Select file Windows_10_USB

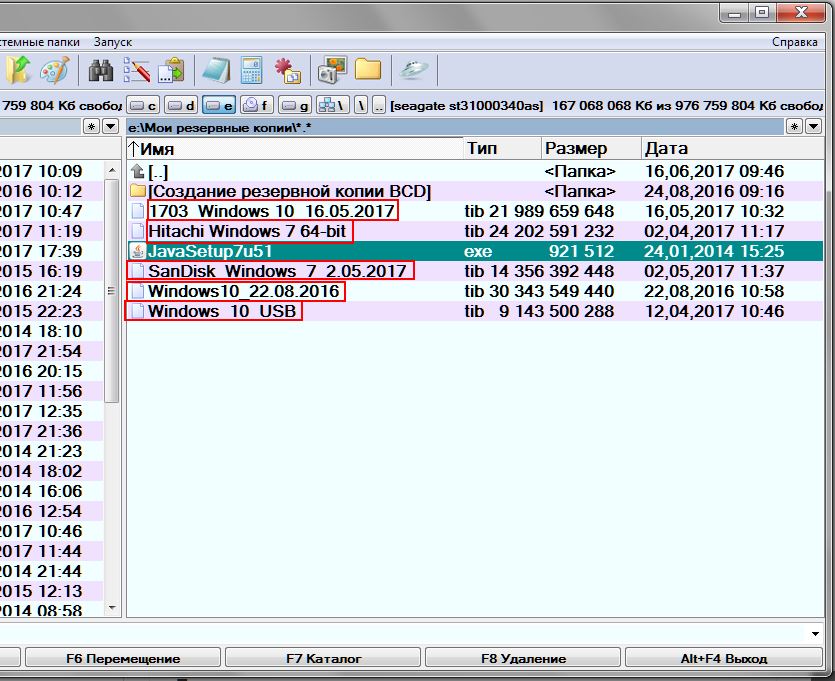click(474, 311)
